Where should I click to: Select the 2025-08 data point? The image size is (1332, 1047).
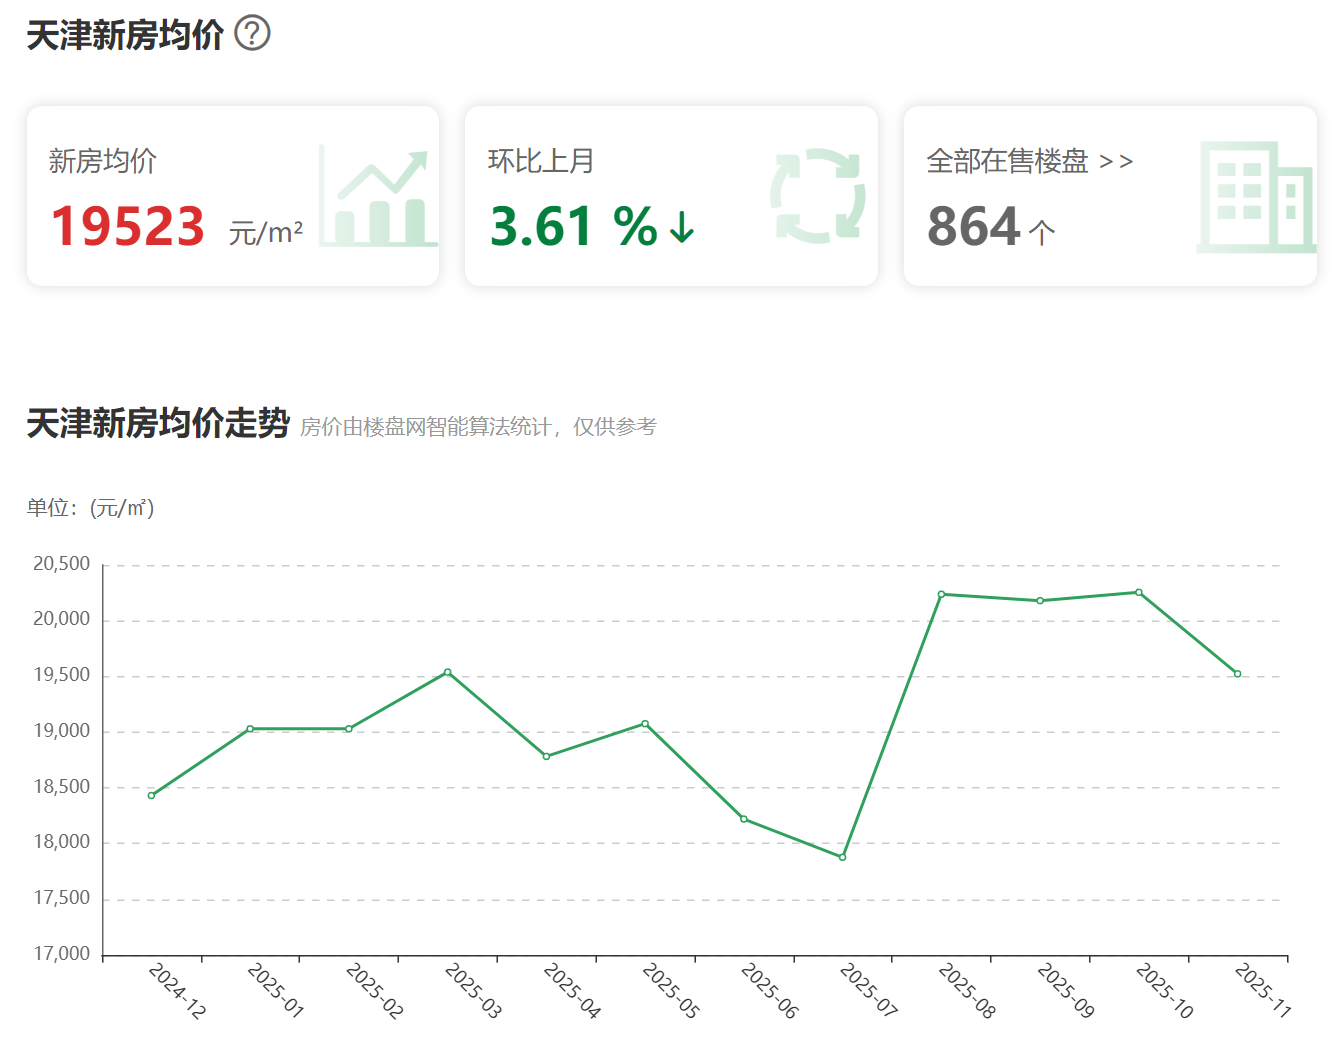point(941,594)
